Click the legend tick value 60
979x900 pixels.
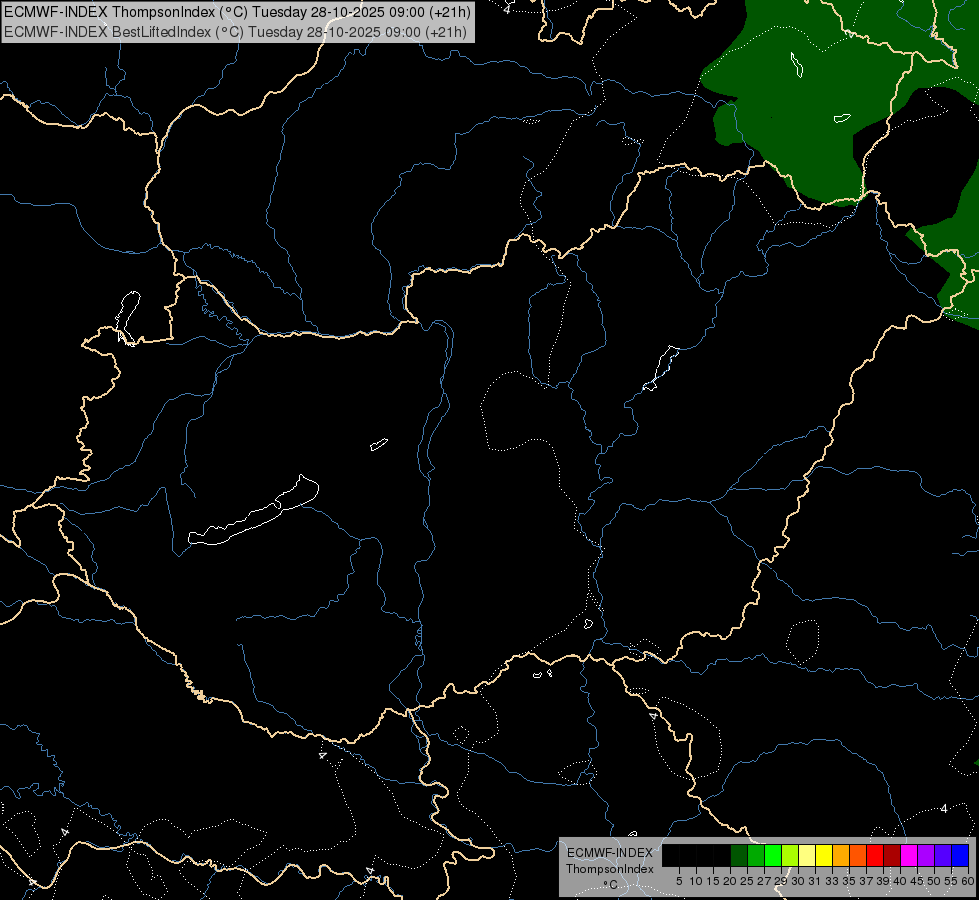pyautogui.click(x=968, y=881)
